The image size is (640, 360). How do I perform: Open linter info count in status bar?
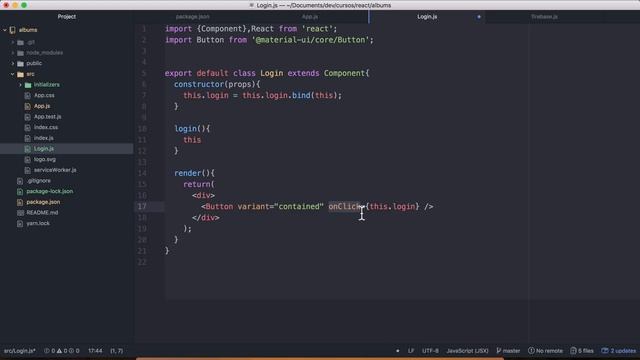74,351
